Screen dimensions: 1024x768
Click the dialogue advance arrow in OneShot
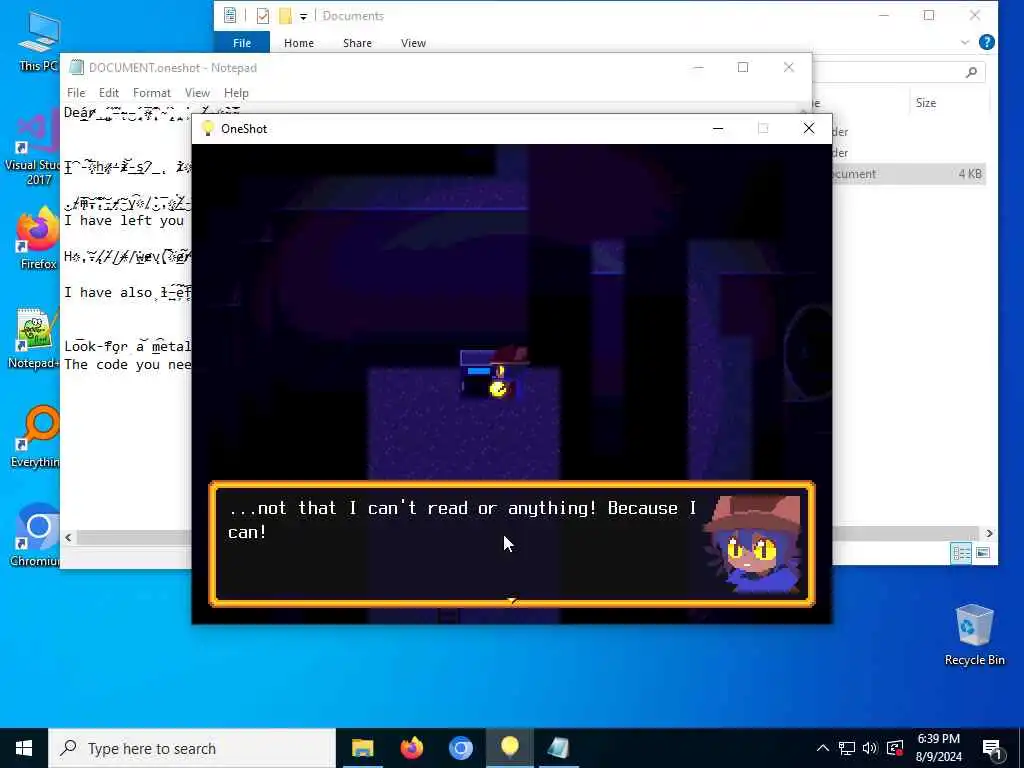coord(512,600)
